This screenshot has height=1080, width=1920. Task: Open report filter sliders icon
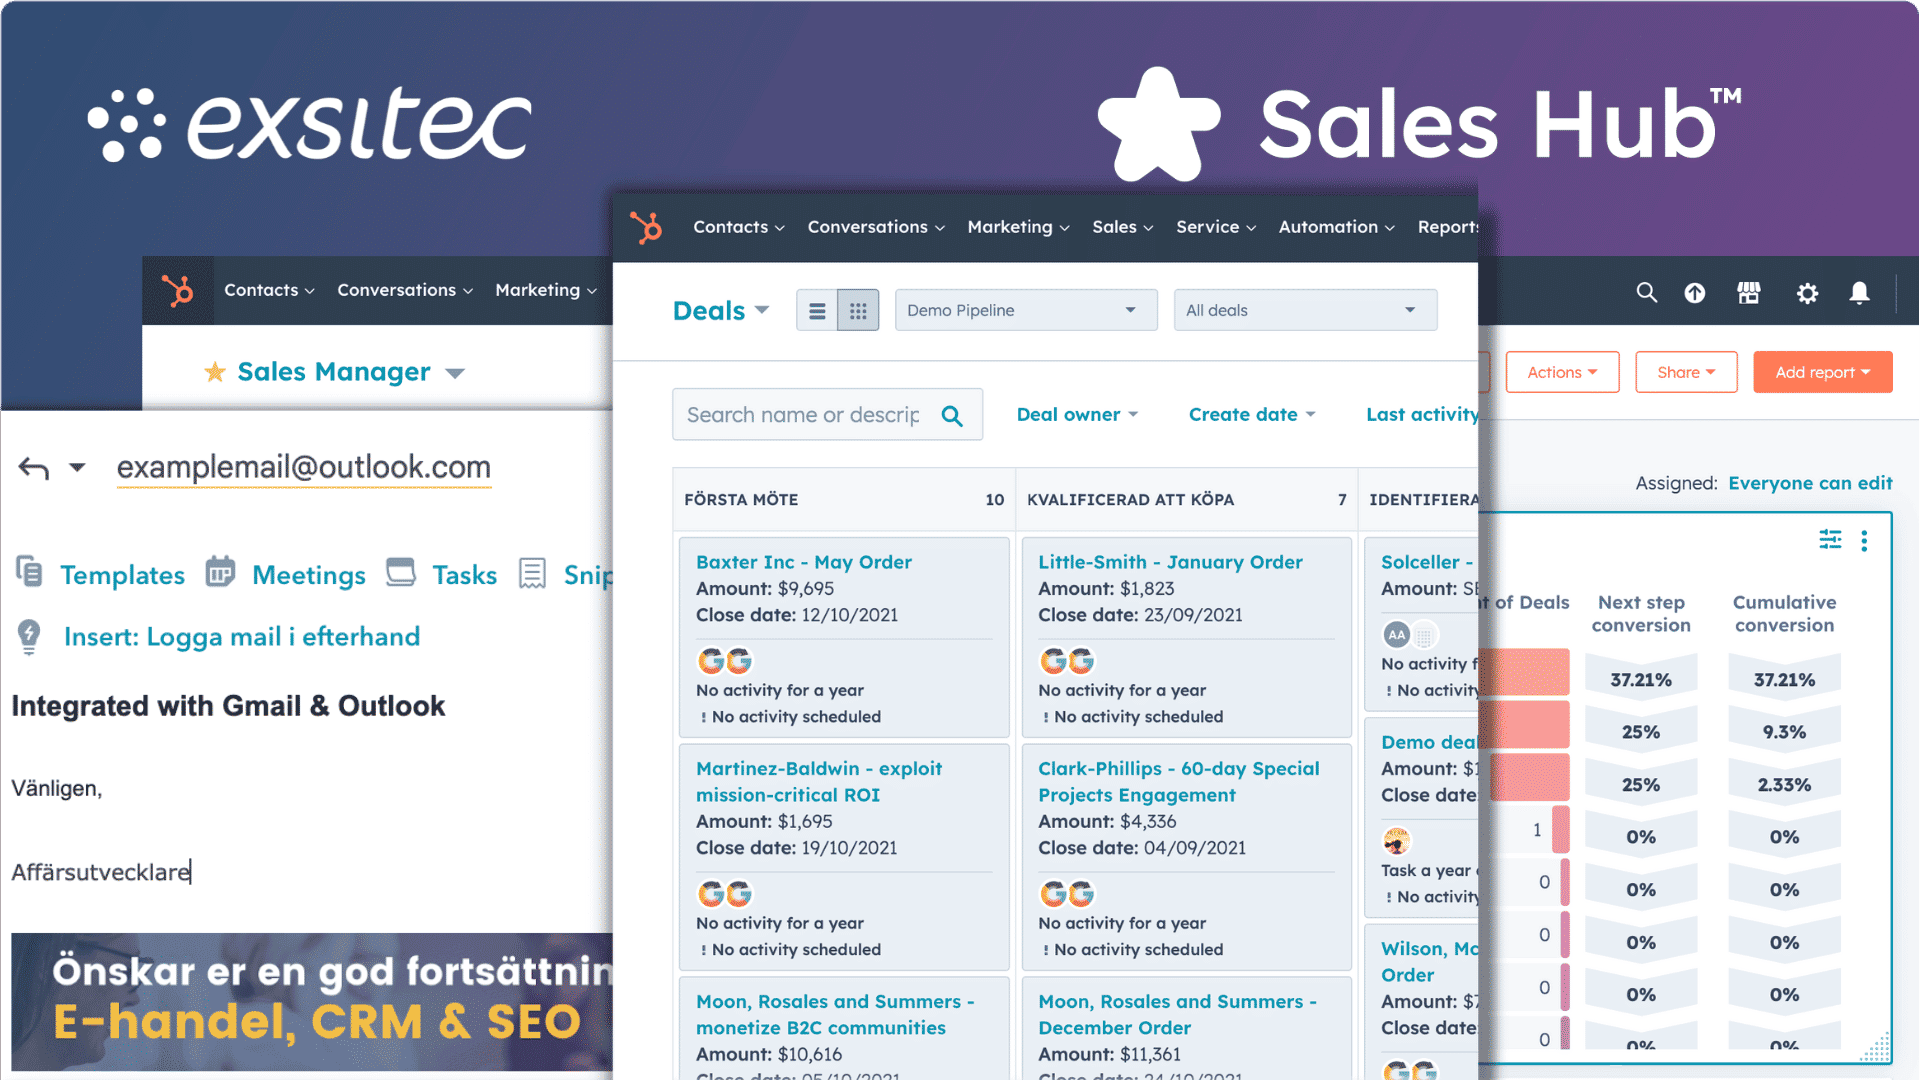tap(1830, 540)
